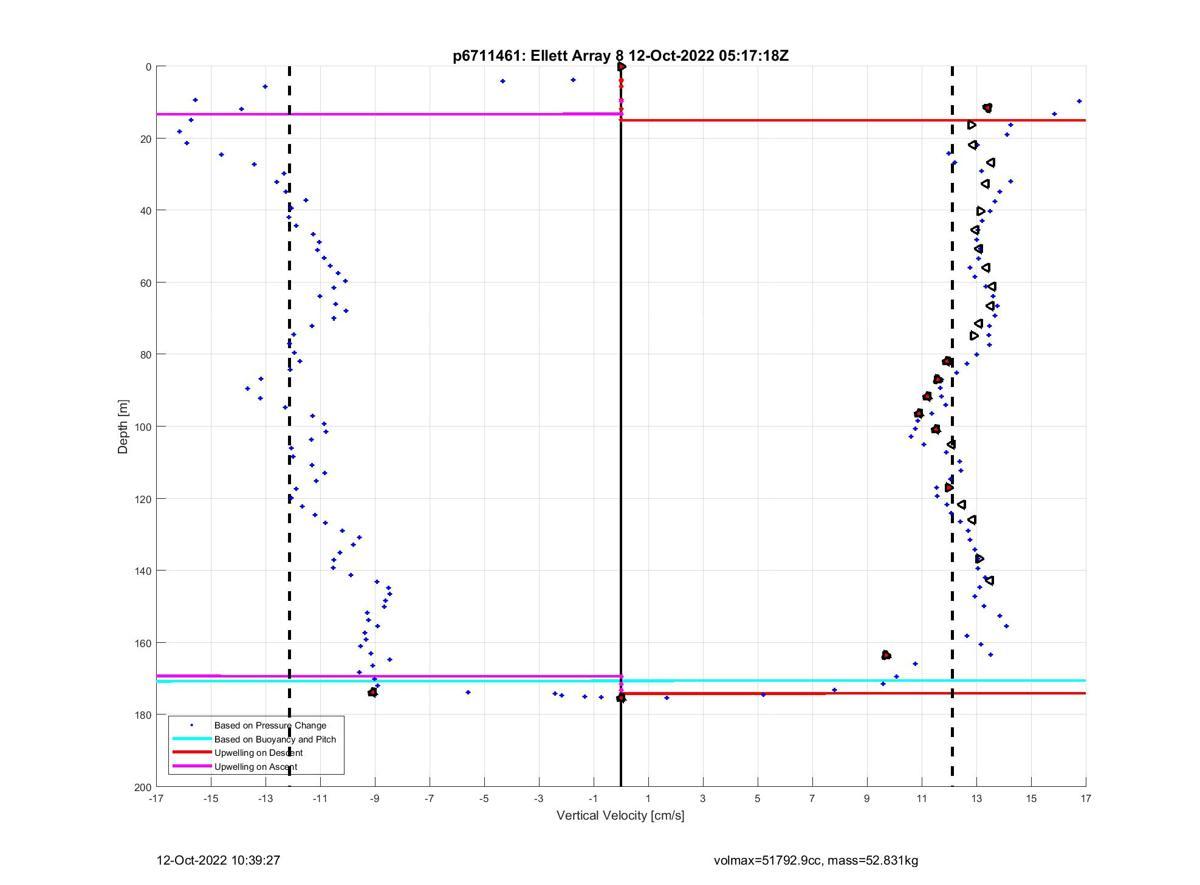Click y-axis tick label '20'
The height and width of the screenshot is (885, 1200).
point(145,139)
